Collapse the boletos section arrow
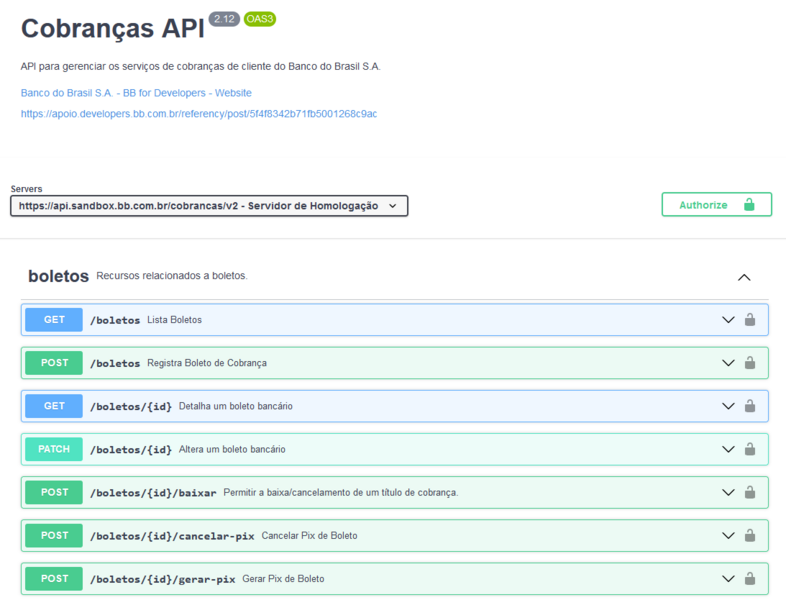 [x=744, y=277]
